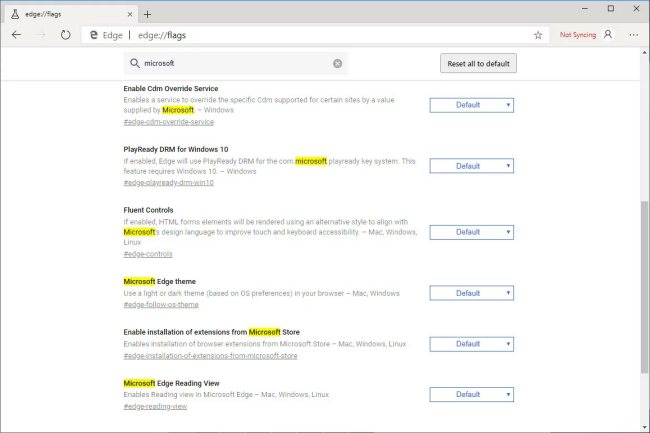Click the forward navigation arrow
The height and width of the screenshot is (433, 650).
(41, 35)
